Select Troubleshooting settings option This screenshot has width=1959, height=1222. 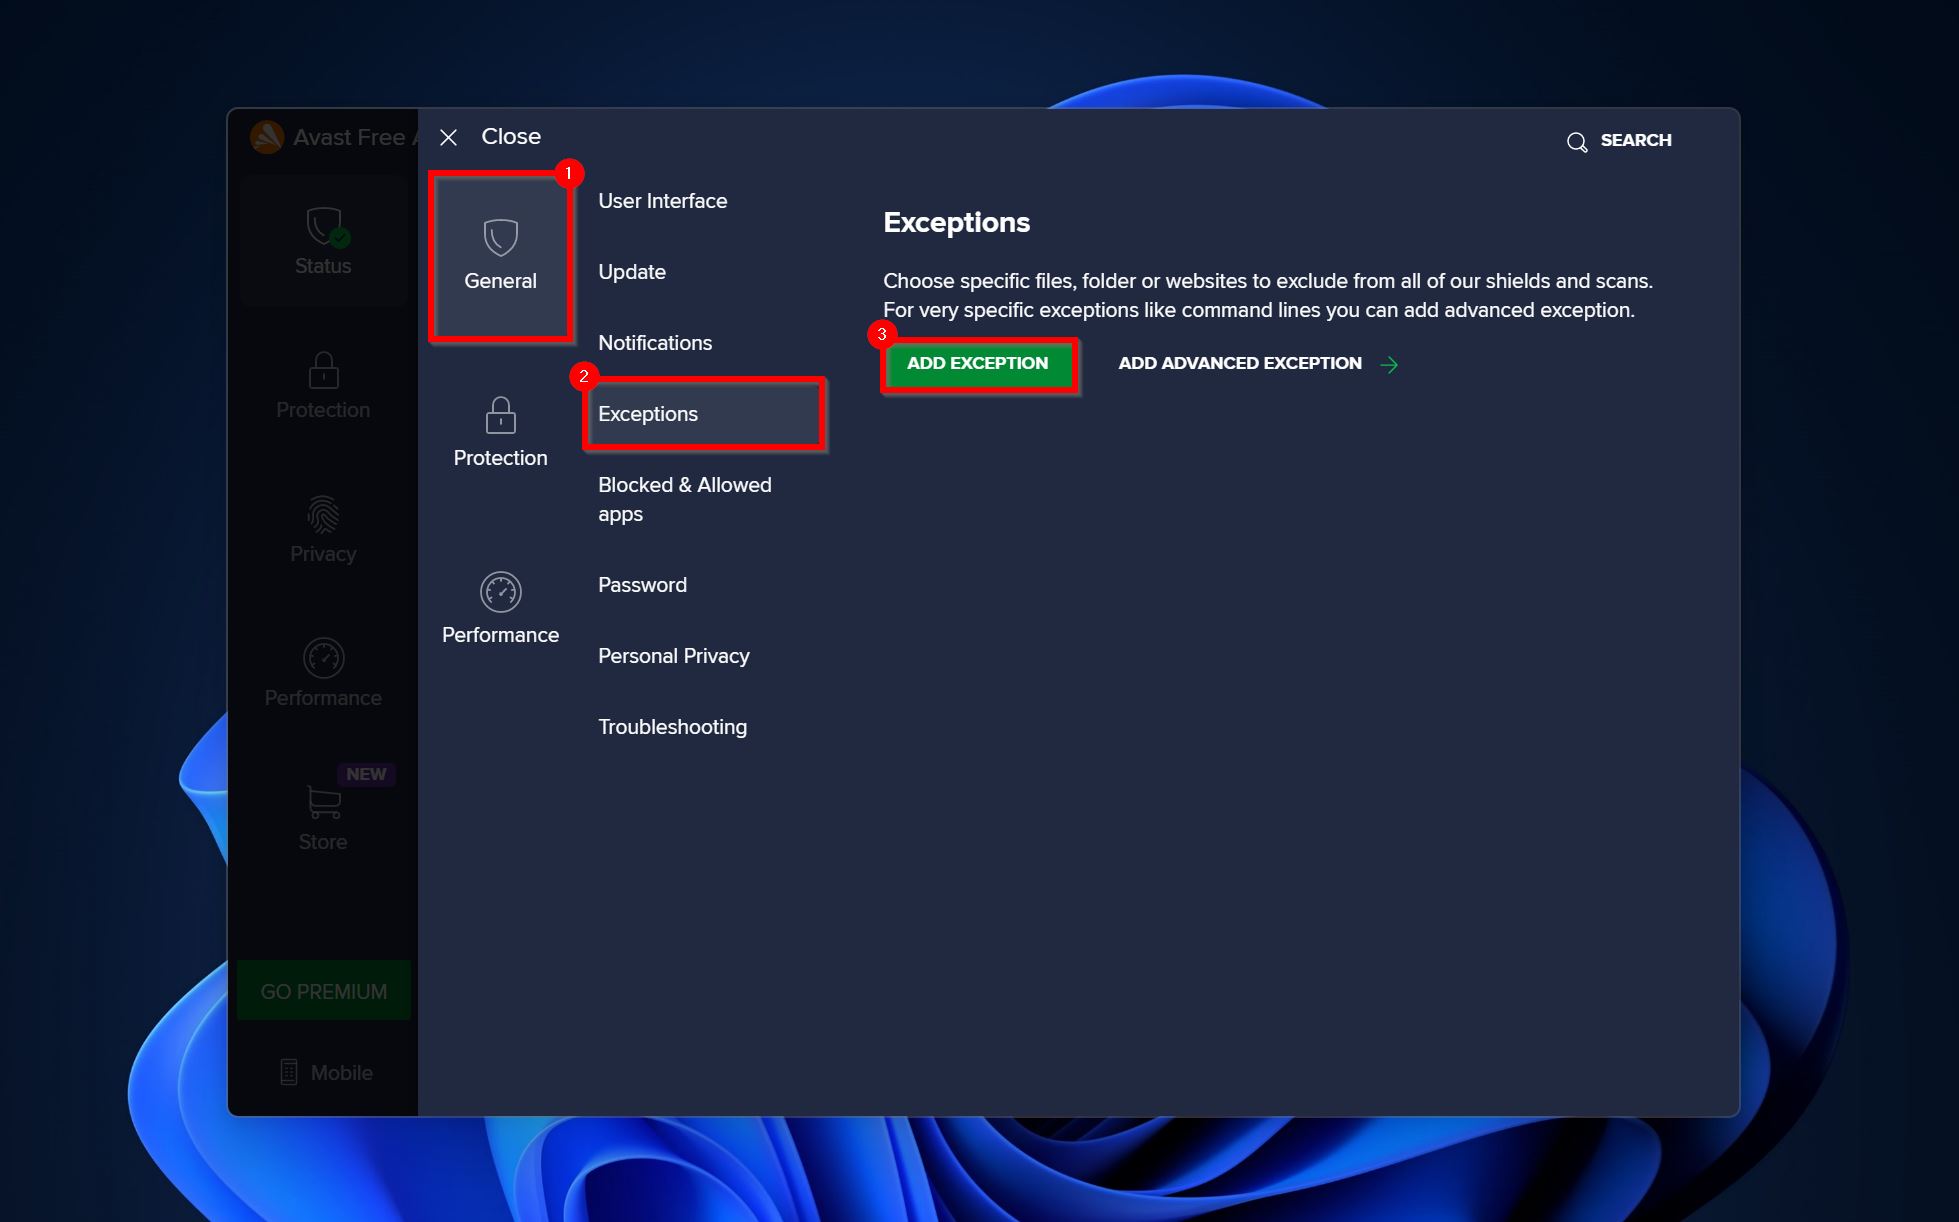(671, 726)
